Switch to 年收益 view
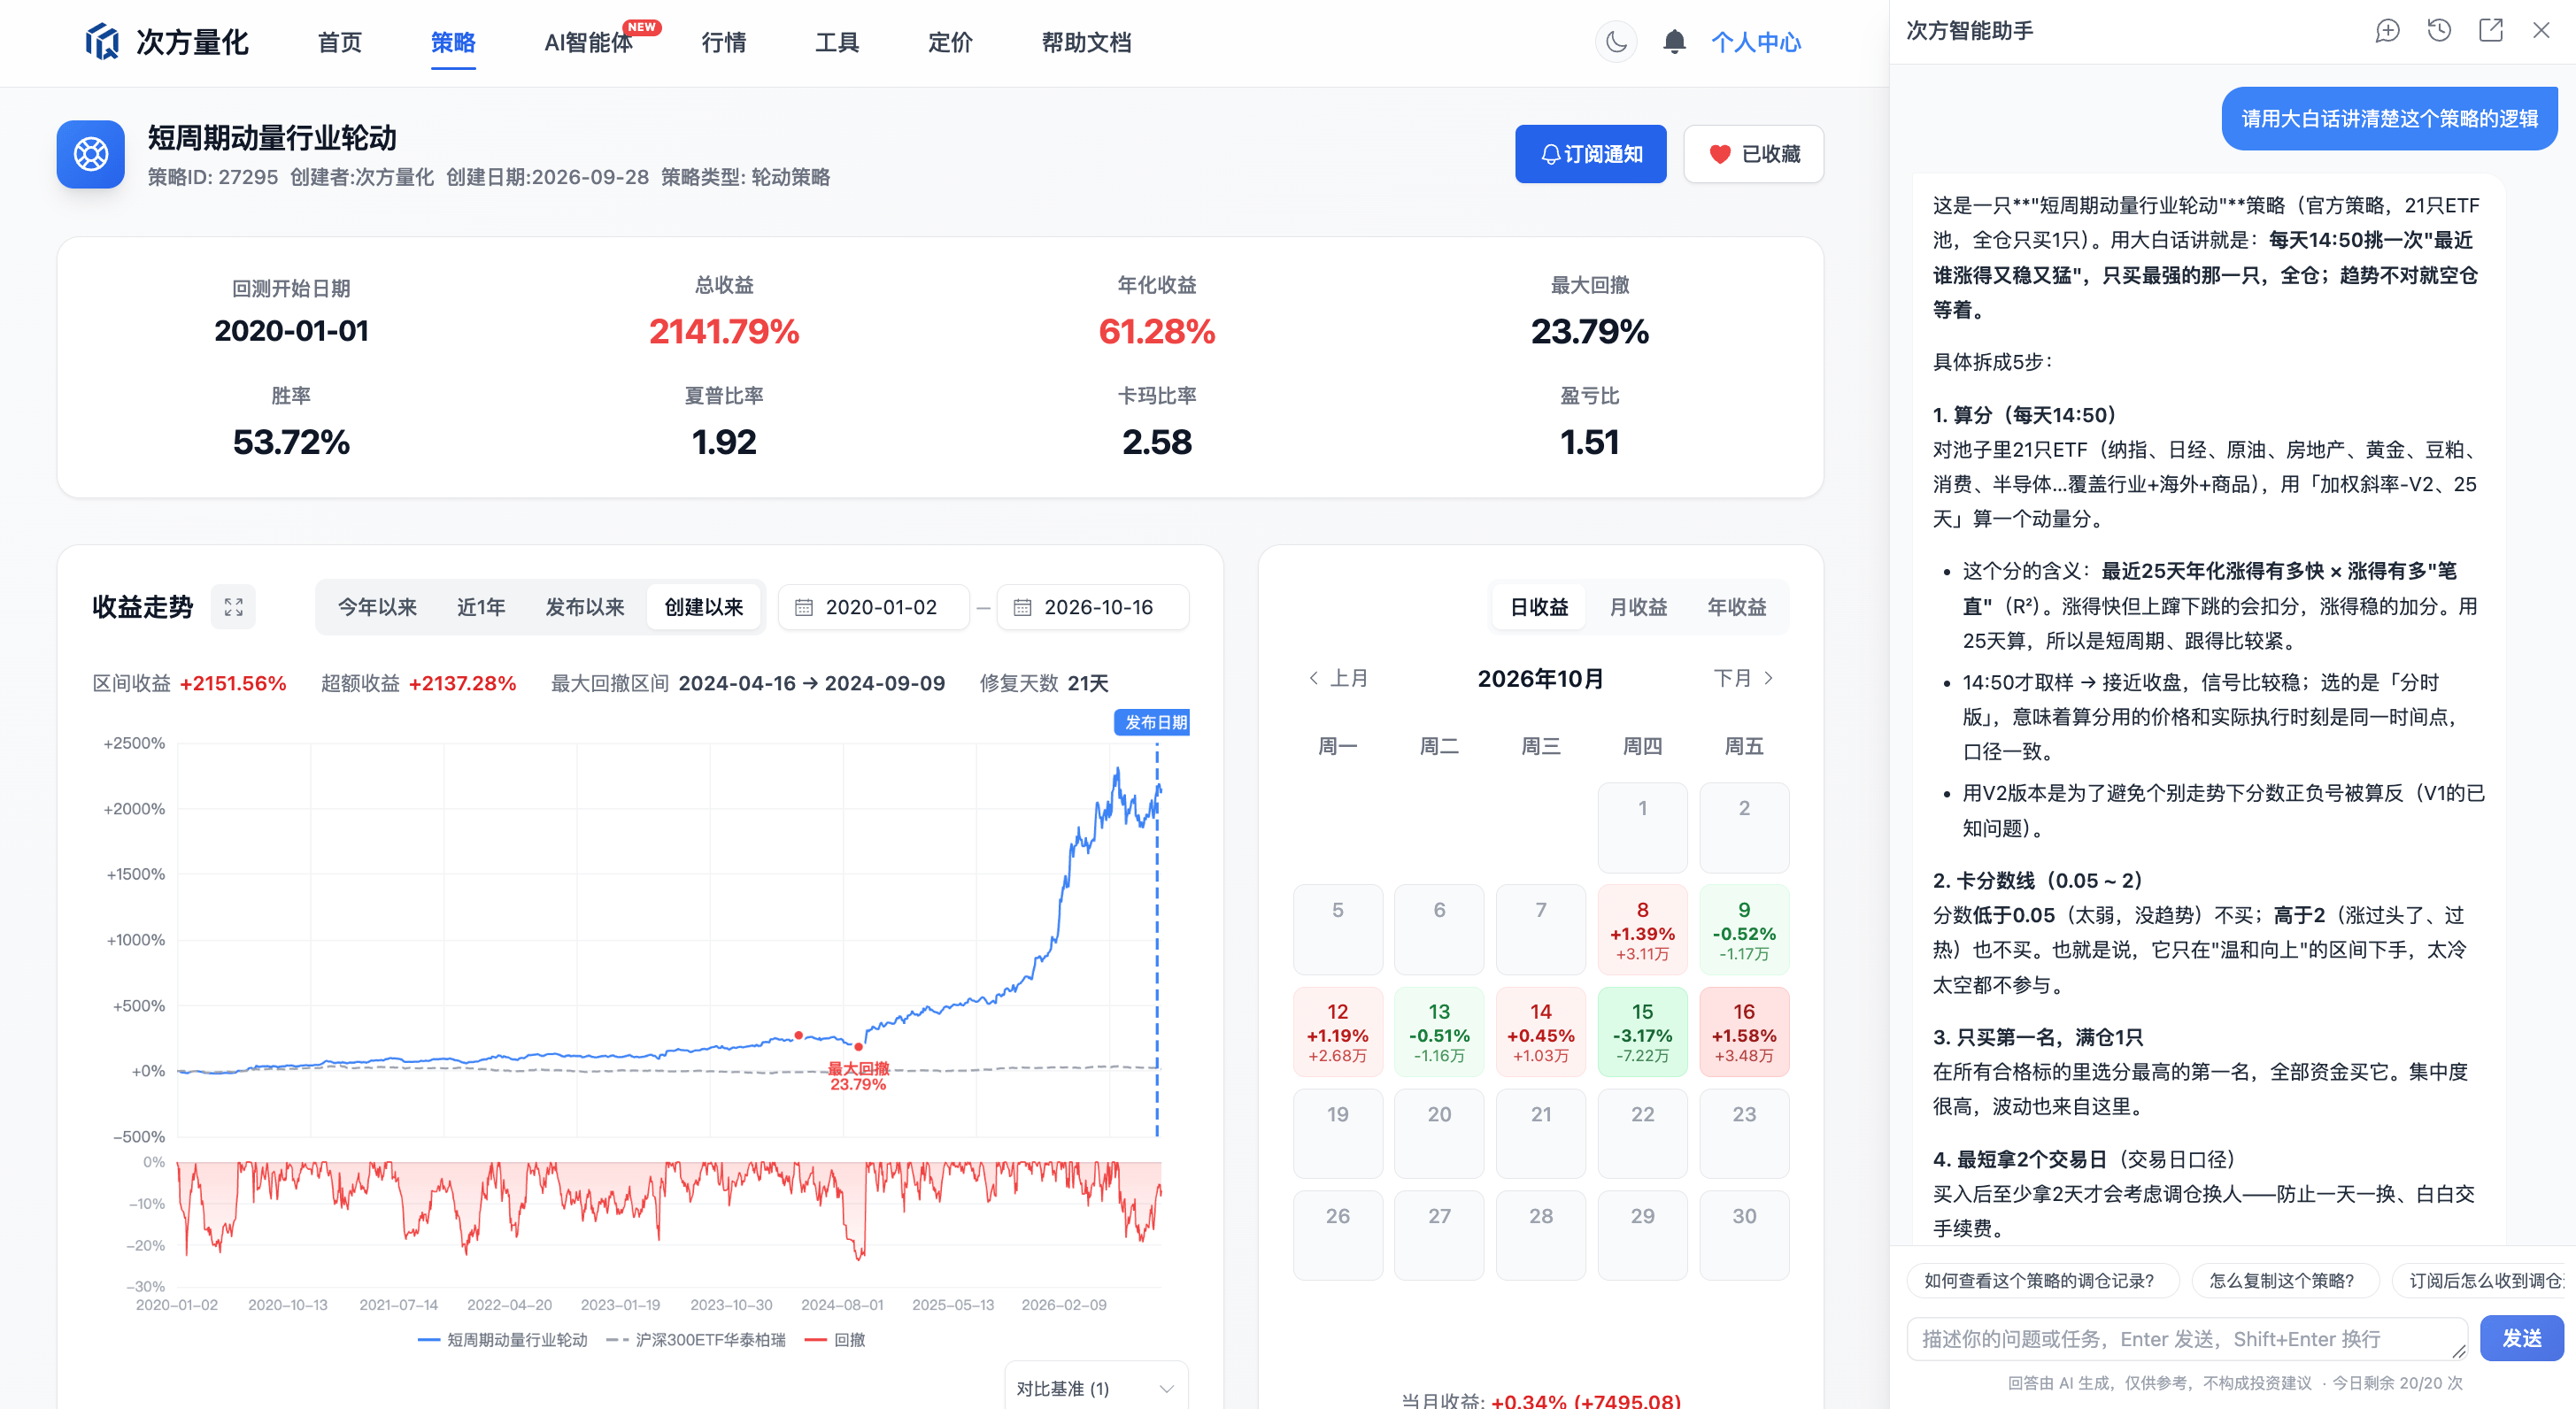2576x1409 pixels. (x=1736, y=607)
